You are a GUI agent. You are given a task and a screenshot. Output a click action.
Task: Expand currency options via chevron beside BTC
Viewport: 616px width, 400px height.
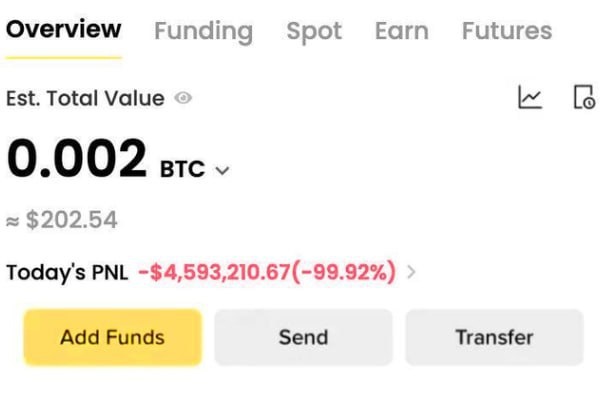222,171
